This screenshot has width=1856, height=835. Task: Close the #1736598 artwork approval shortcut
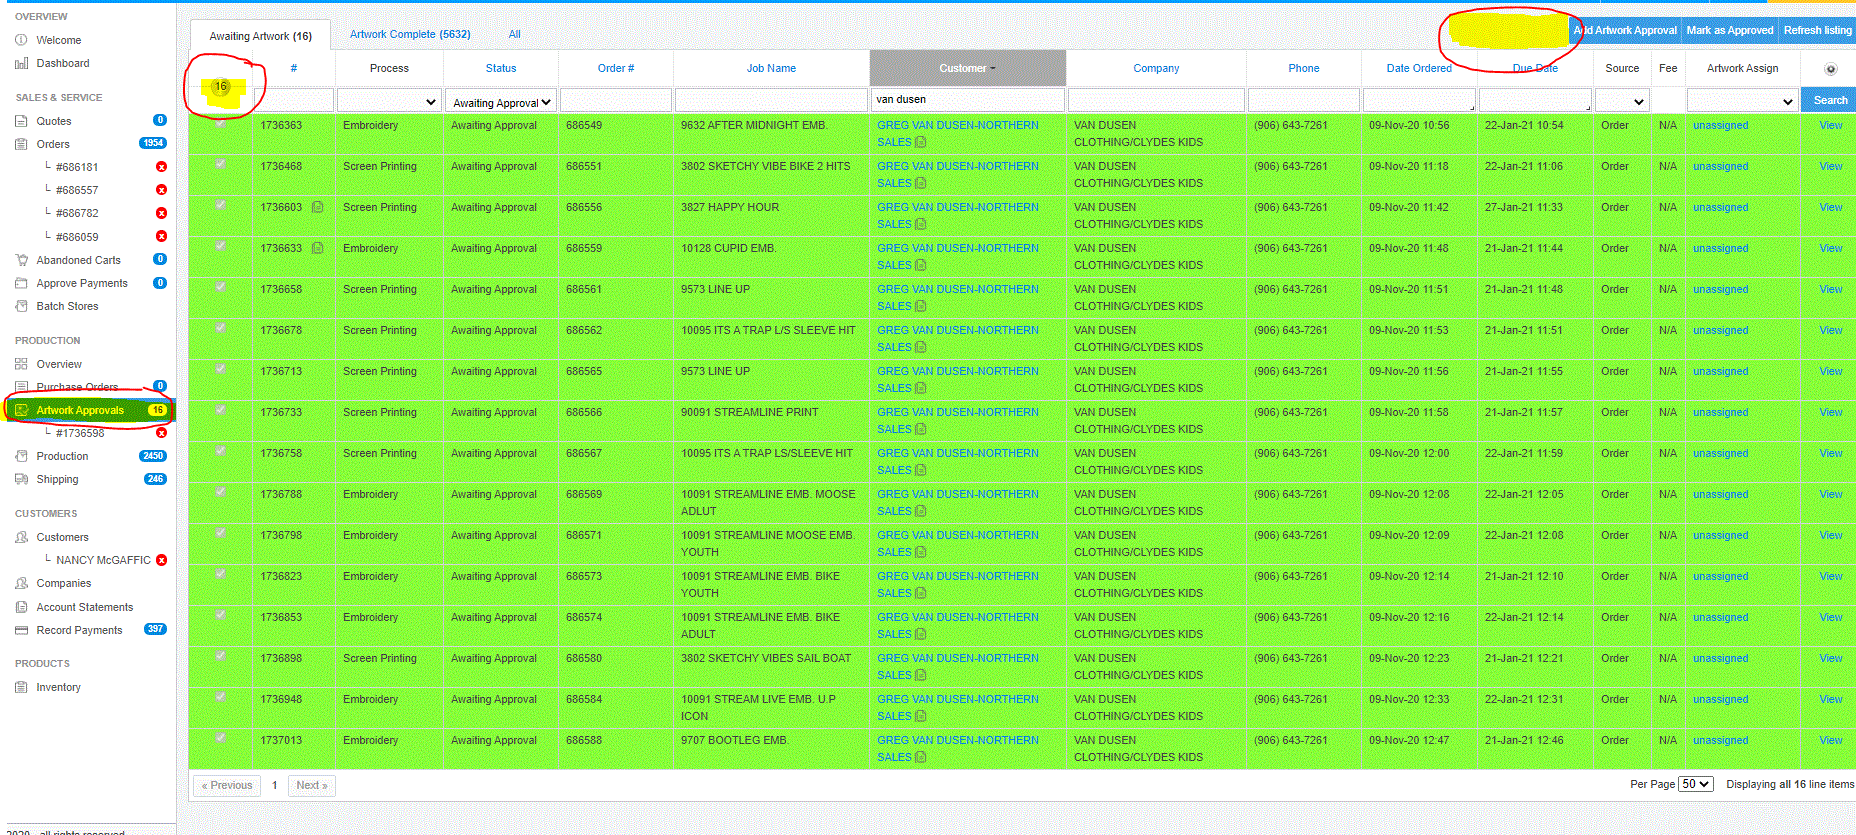pyautogui.click(x=161, y=433)
